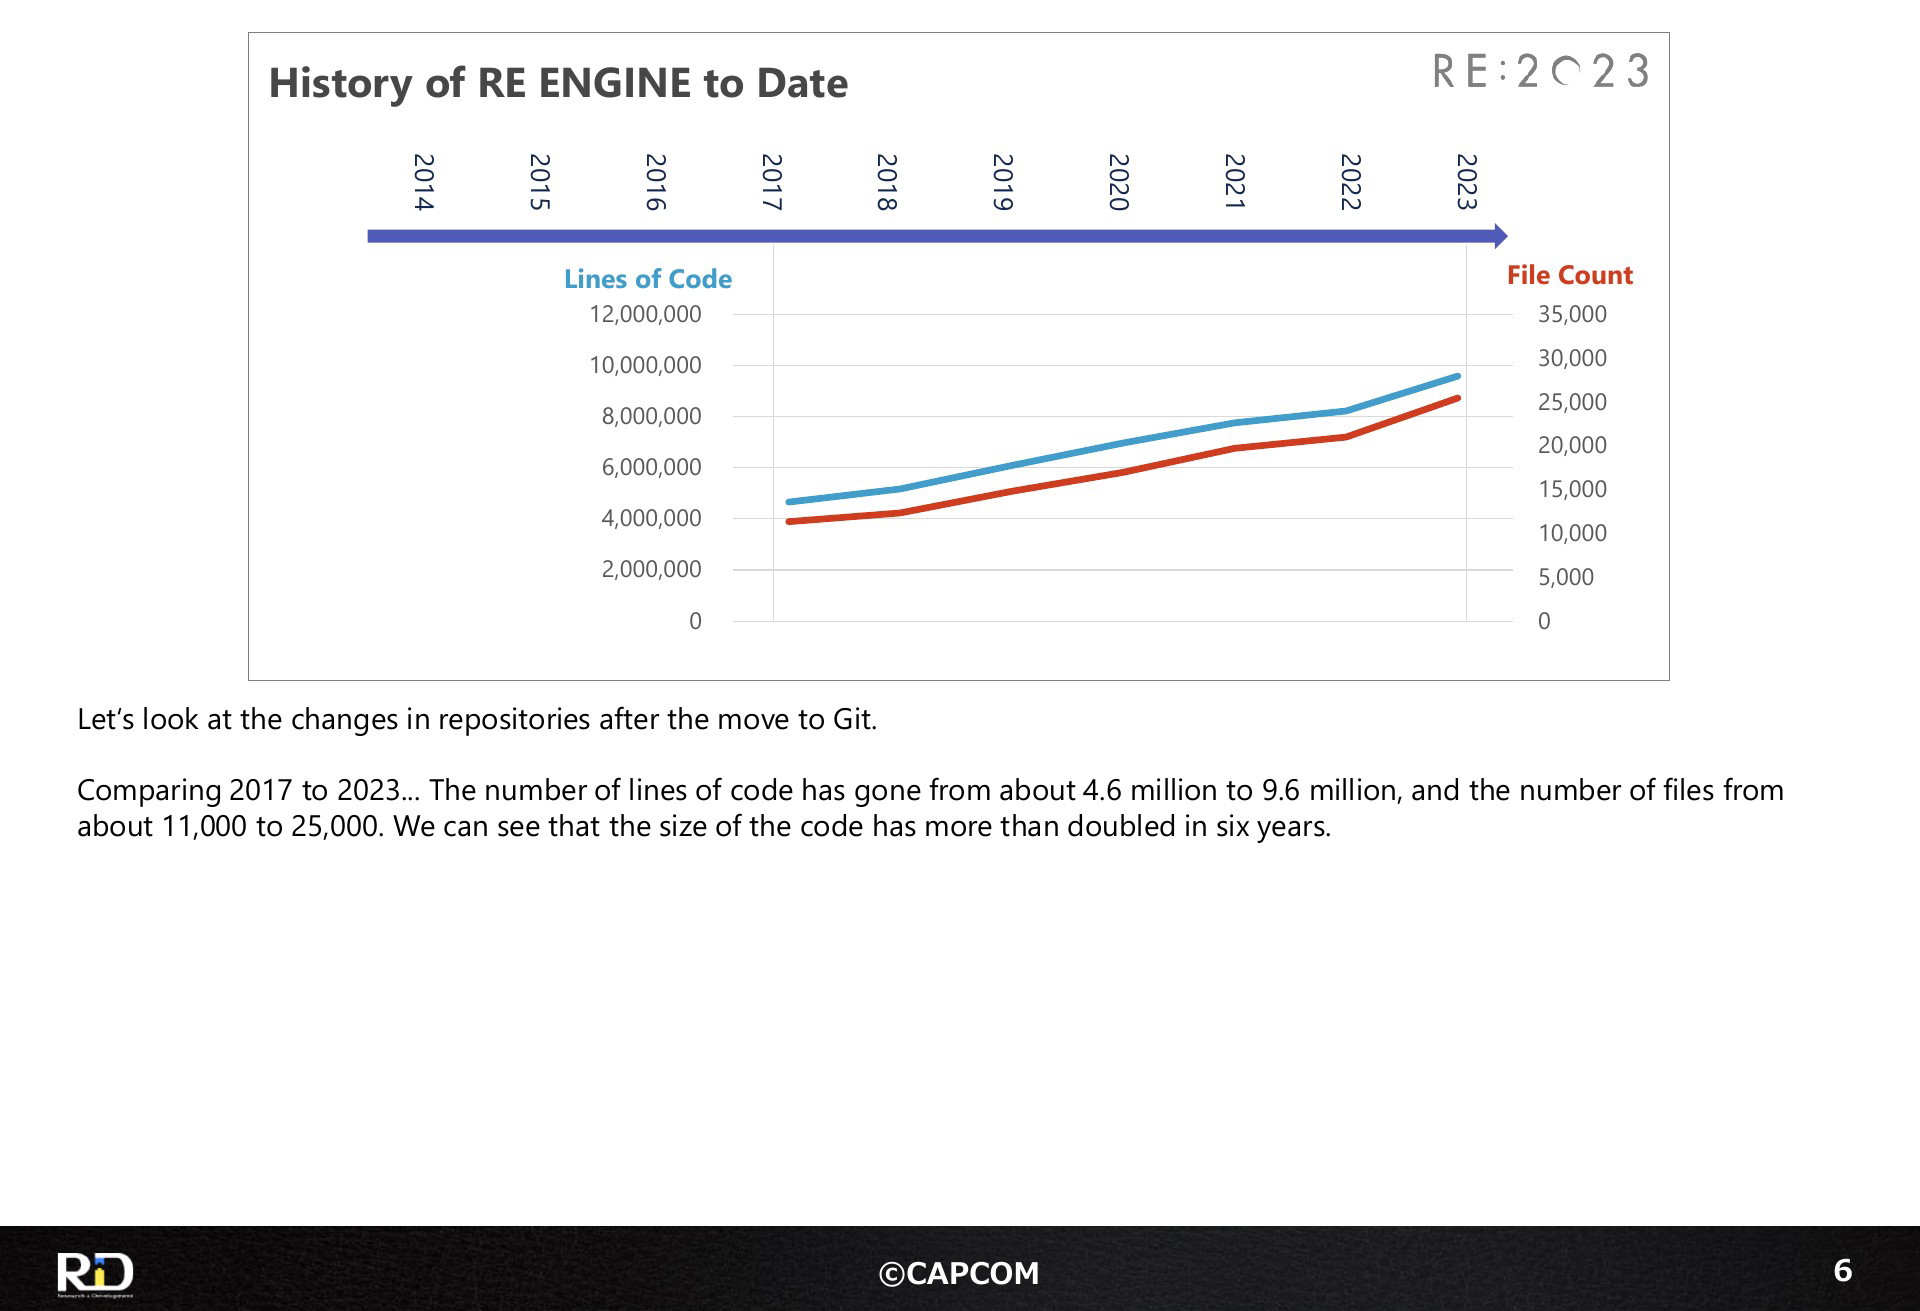The width and height of the screenshot is (1920, 1311).
Task: Select the 2020 year label
Action: (x=1118, y=182)
